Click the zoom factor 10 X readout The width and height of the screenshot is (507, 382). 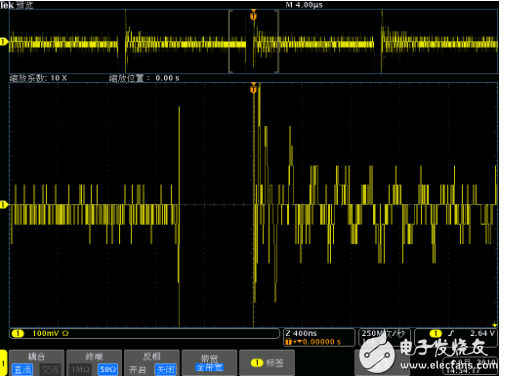pos(38,78)
